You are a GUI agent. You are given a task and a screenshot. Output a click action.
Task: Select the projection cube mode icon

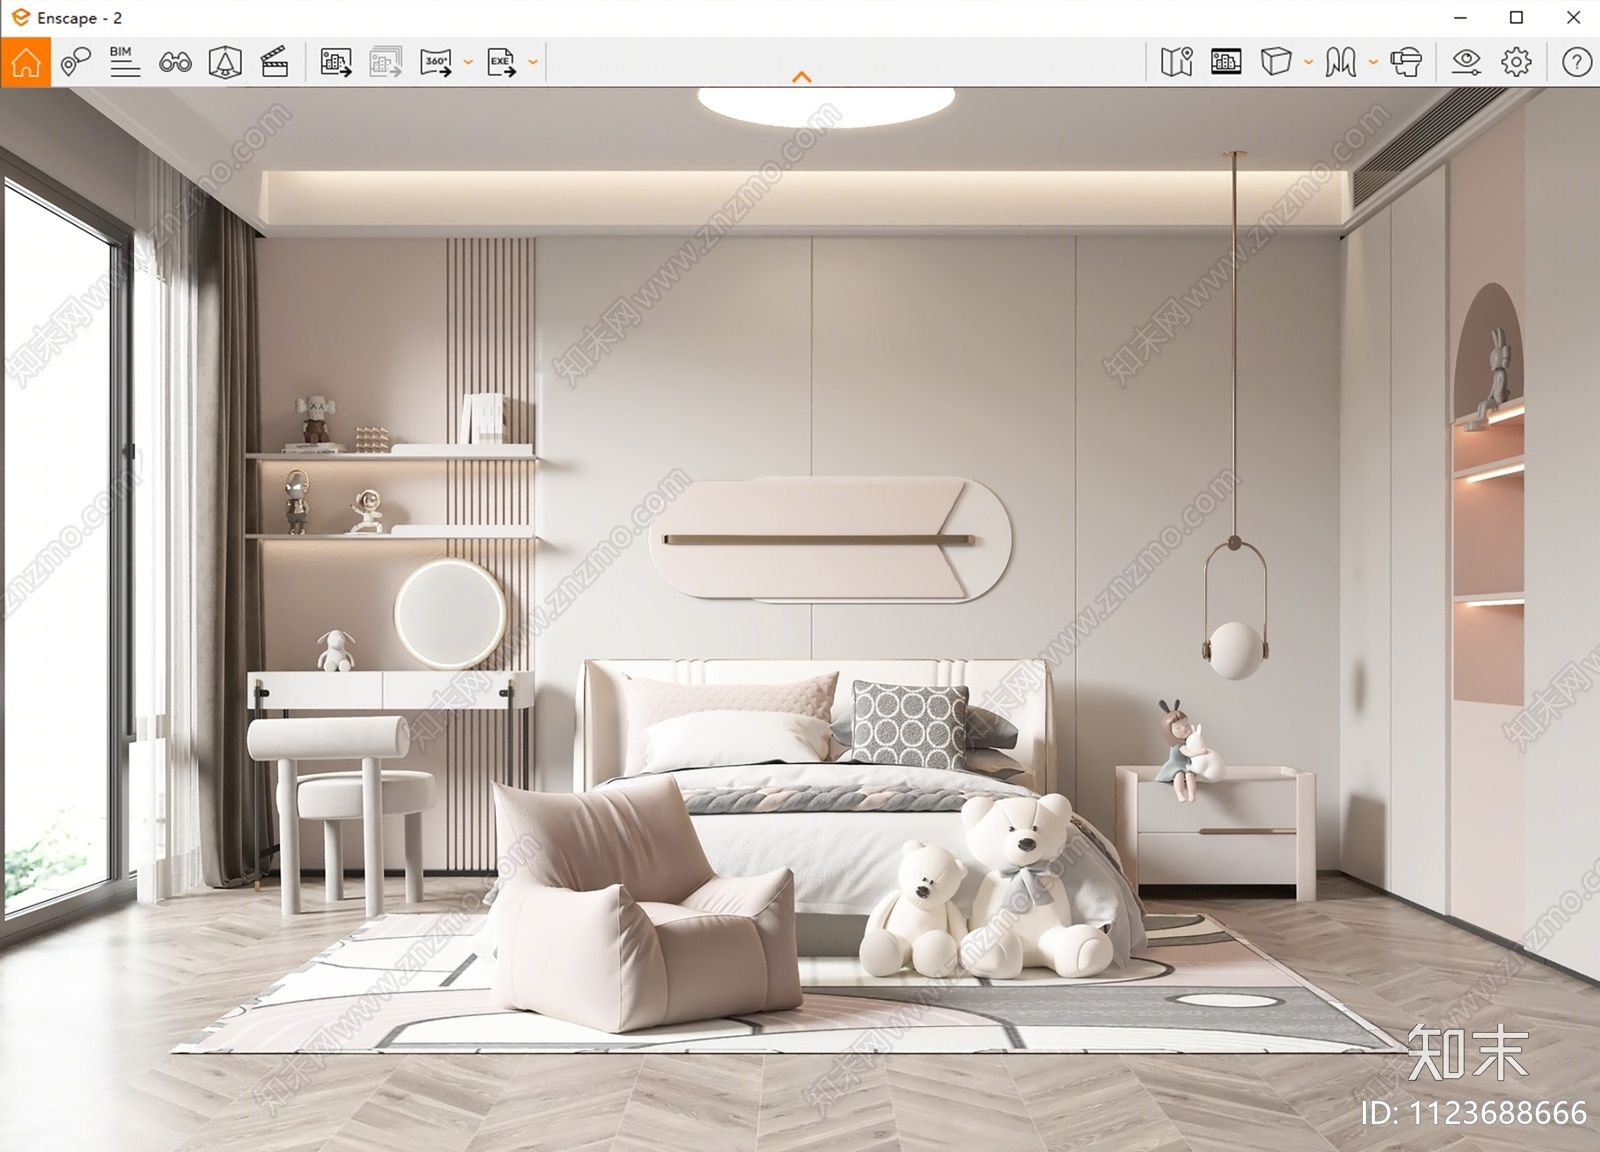1276,62
